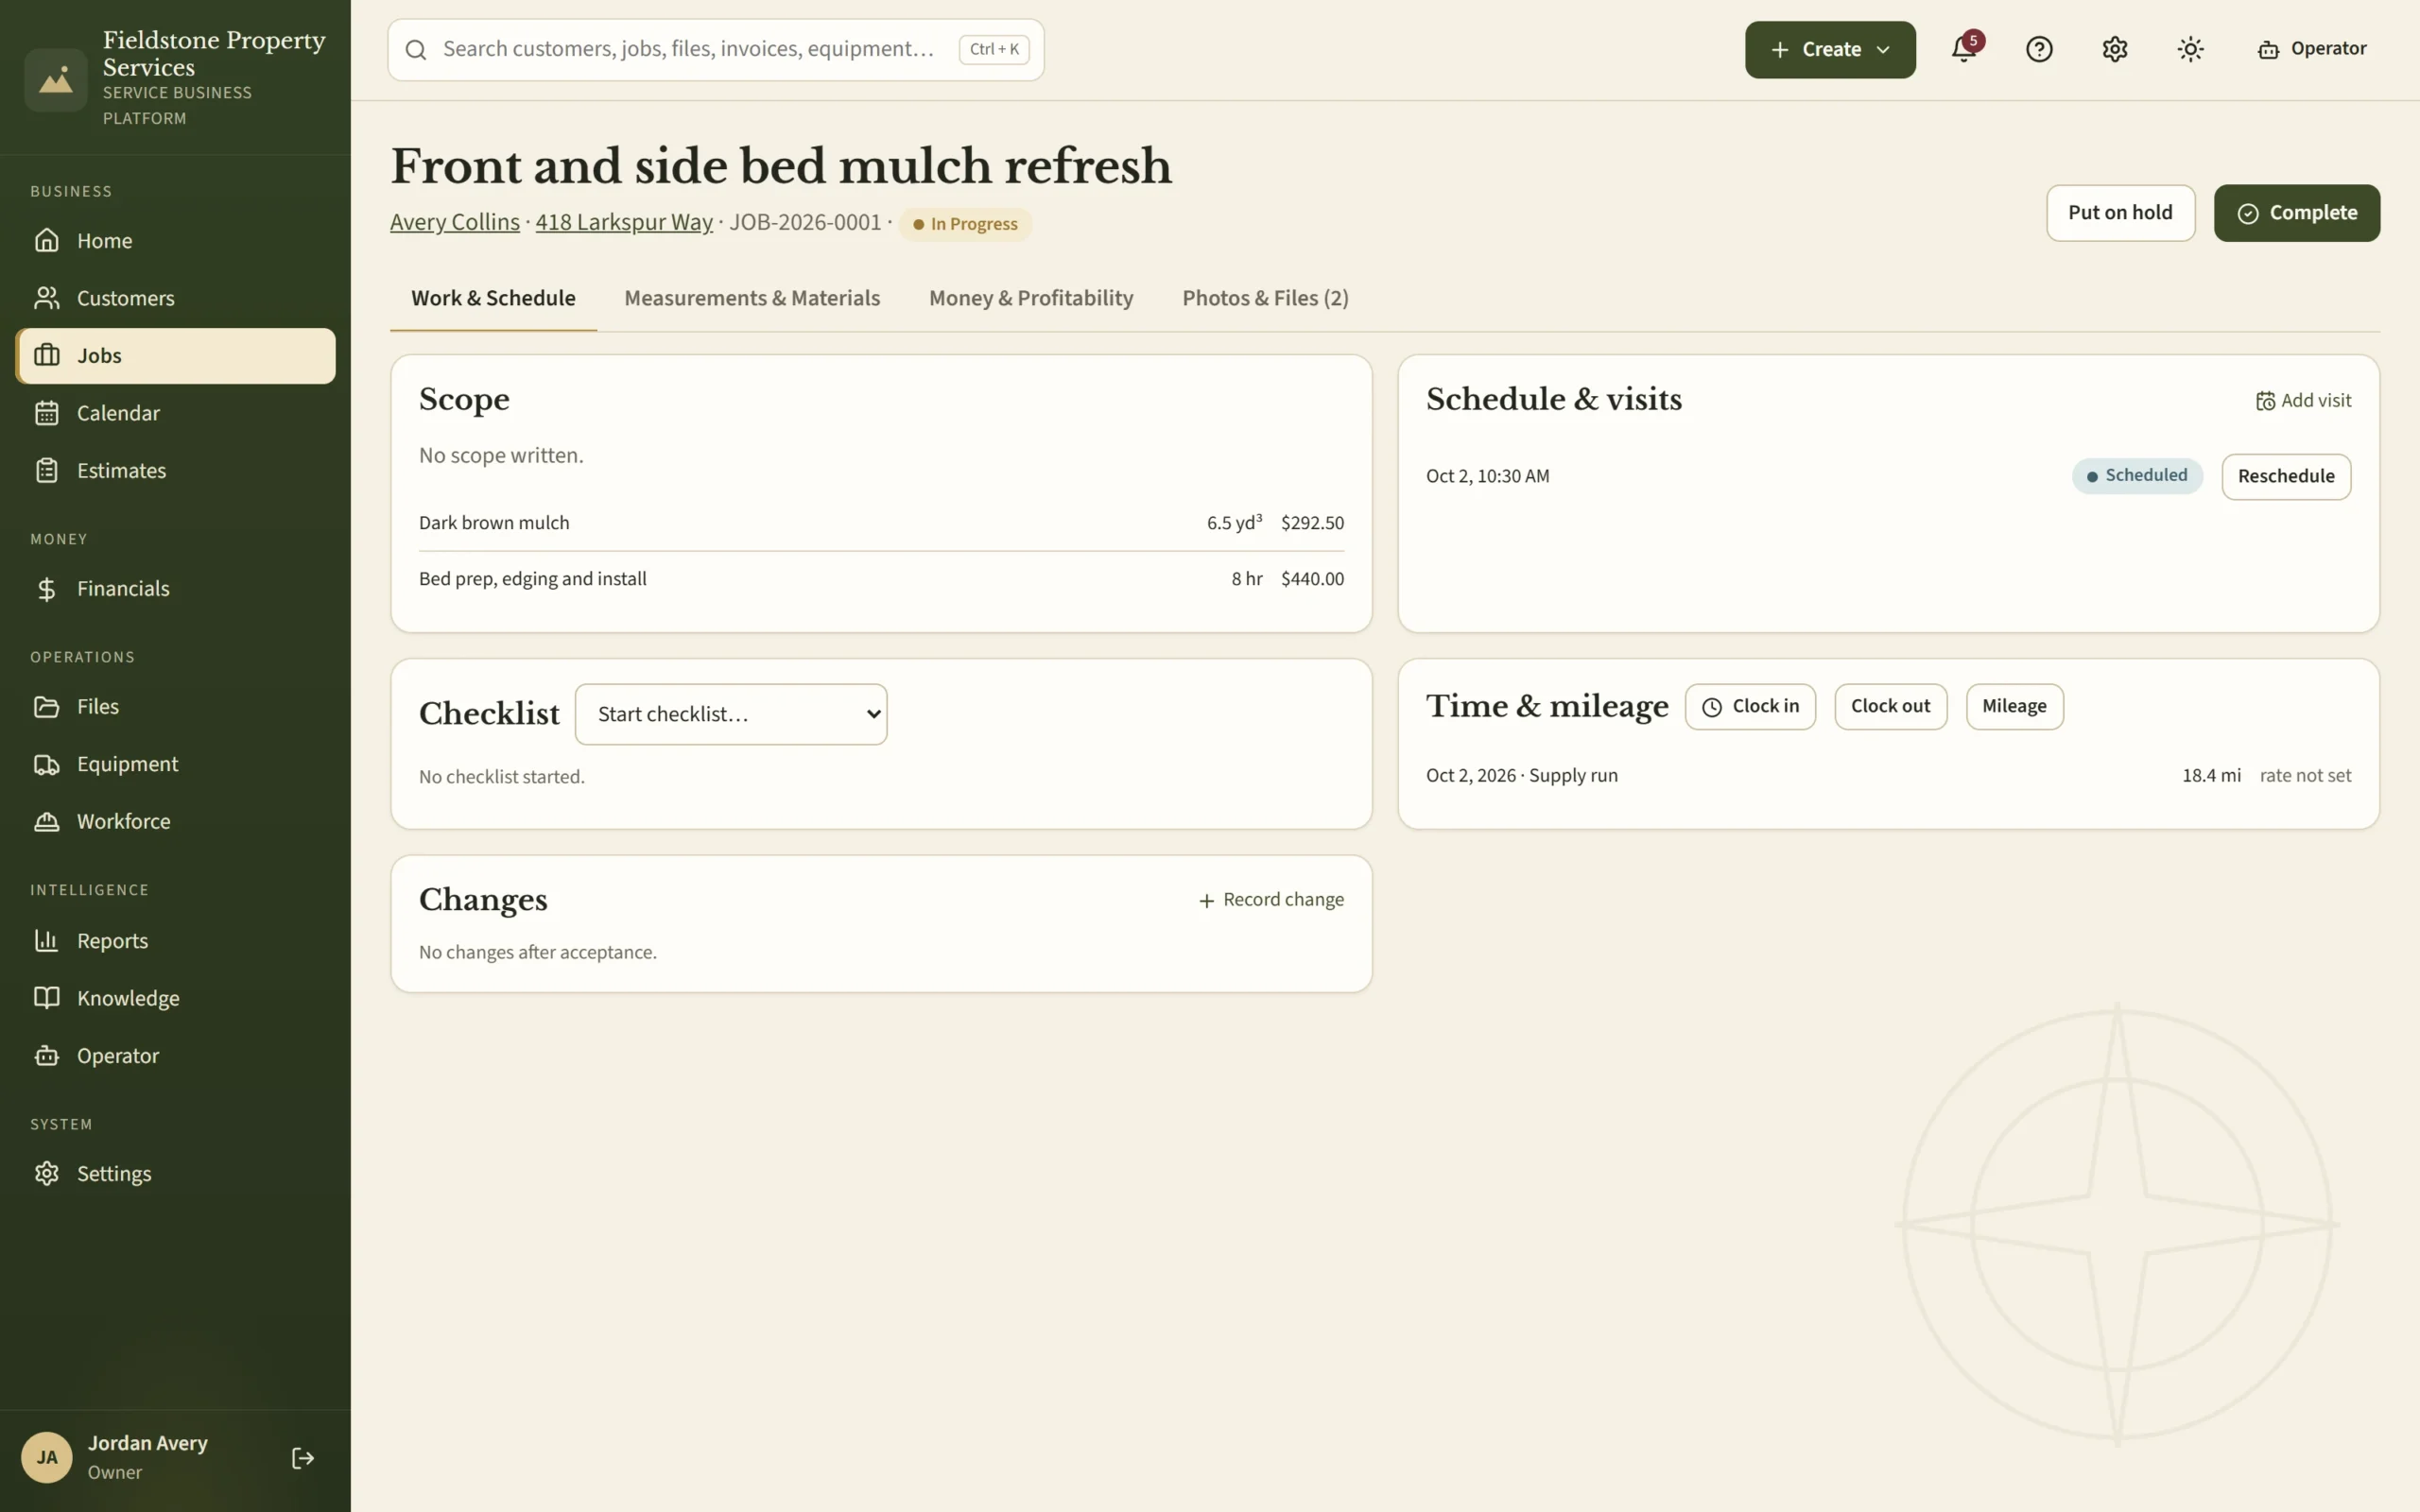Click Record change
The height and width of the screenshot is (1512, 2420).
pos(1271,900)
